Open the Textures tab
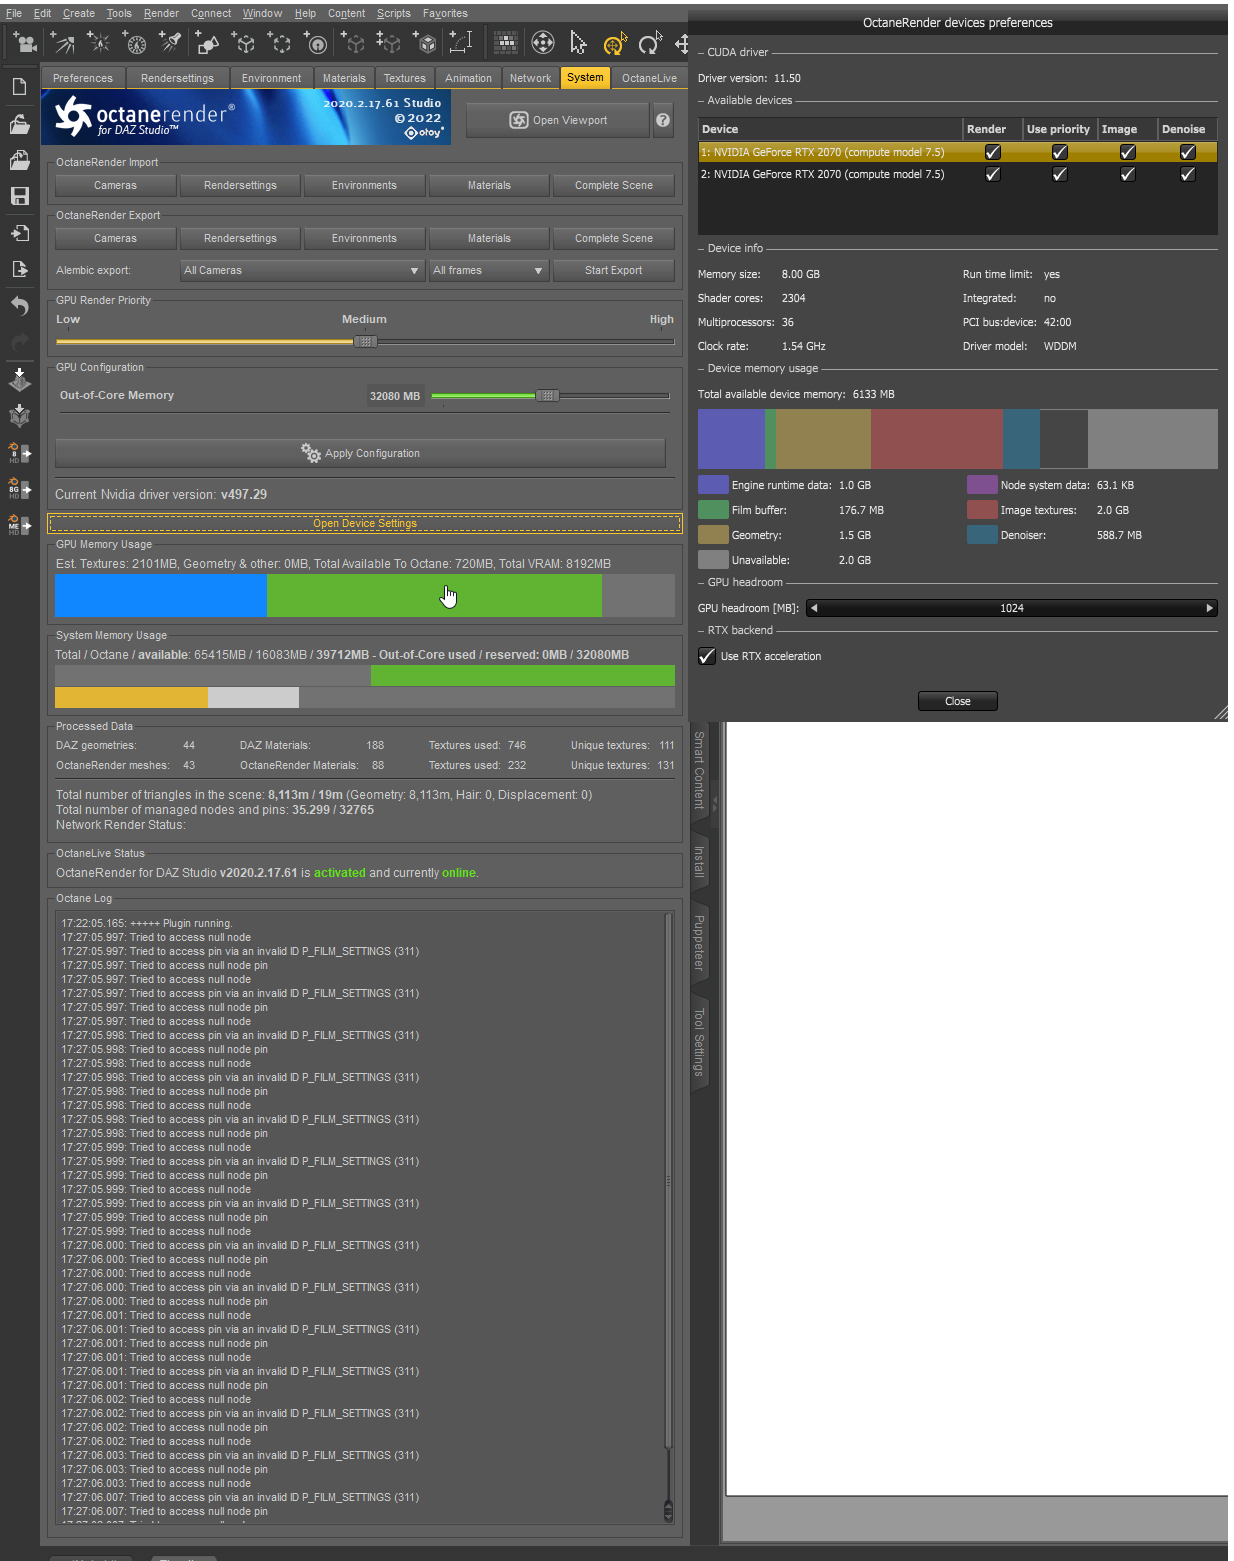Screen dimensions: 1234x1561 tap(404, 78)
